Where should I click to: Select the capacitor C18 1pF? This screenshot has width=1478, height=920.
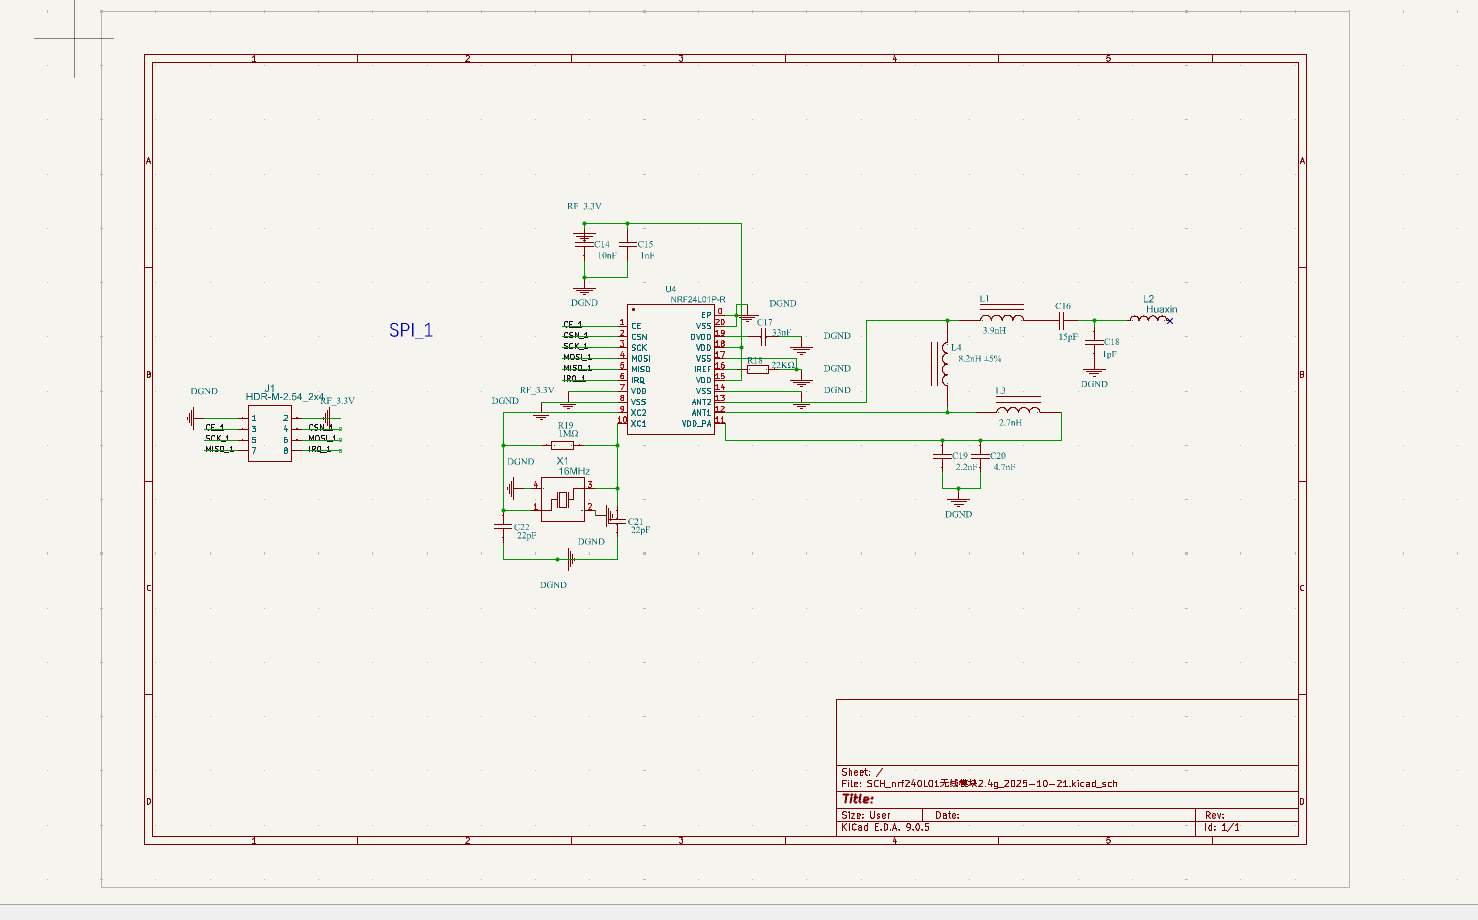(x=1094, y=343)
